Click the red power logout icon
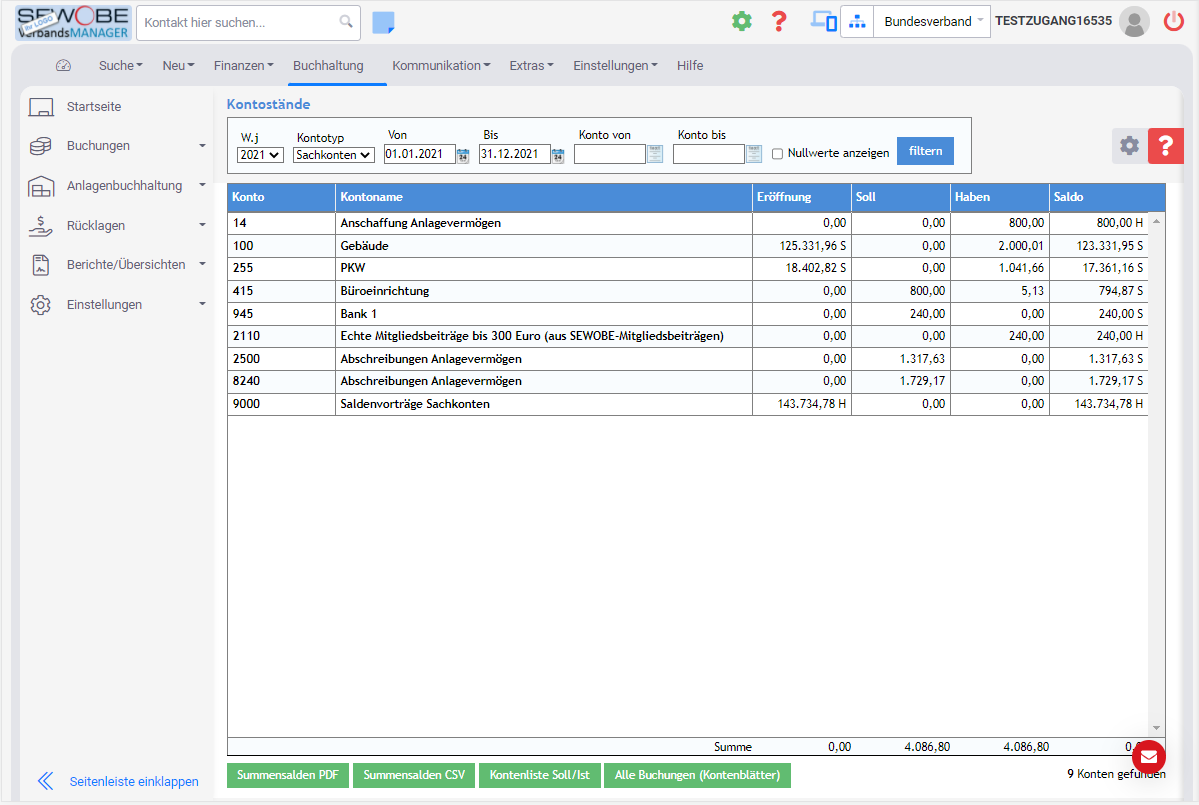 click(1174, 21)
